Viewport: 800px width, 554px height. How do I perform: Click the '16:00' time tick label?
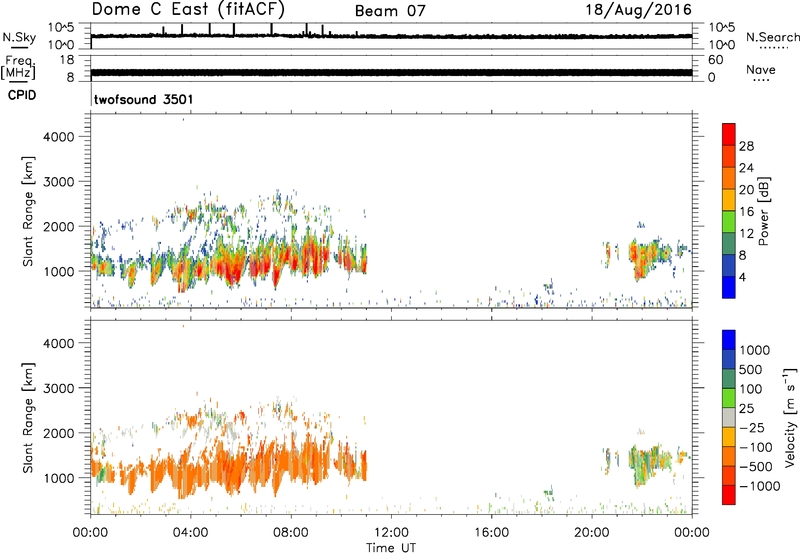491,533
